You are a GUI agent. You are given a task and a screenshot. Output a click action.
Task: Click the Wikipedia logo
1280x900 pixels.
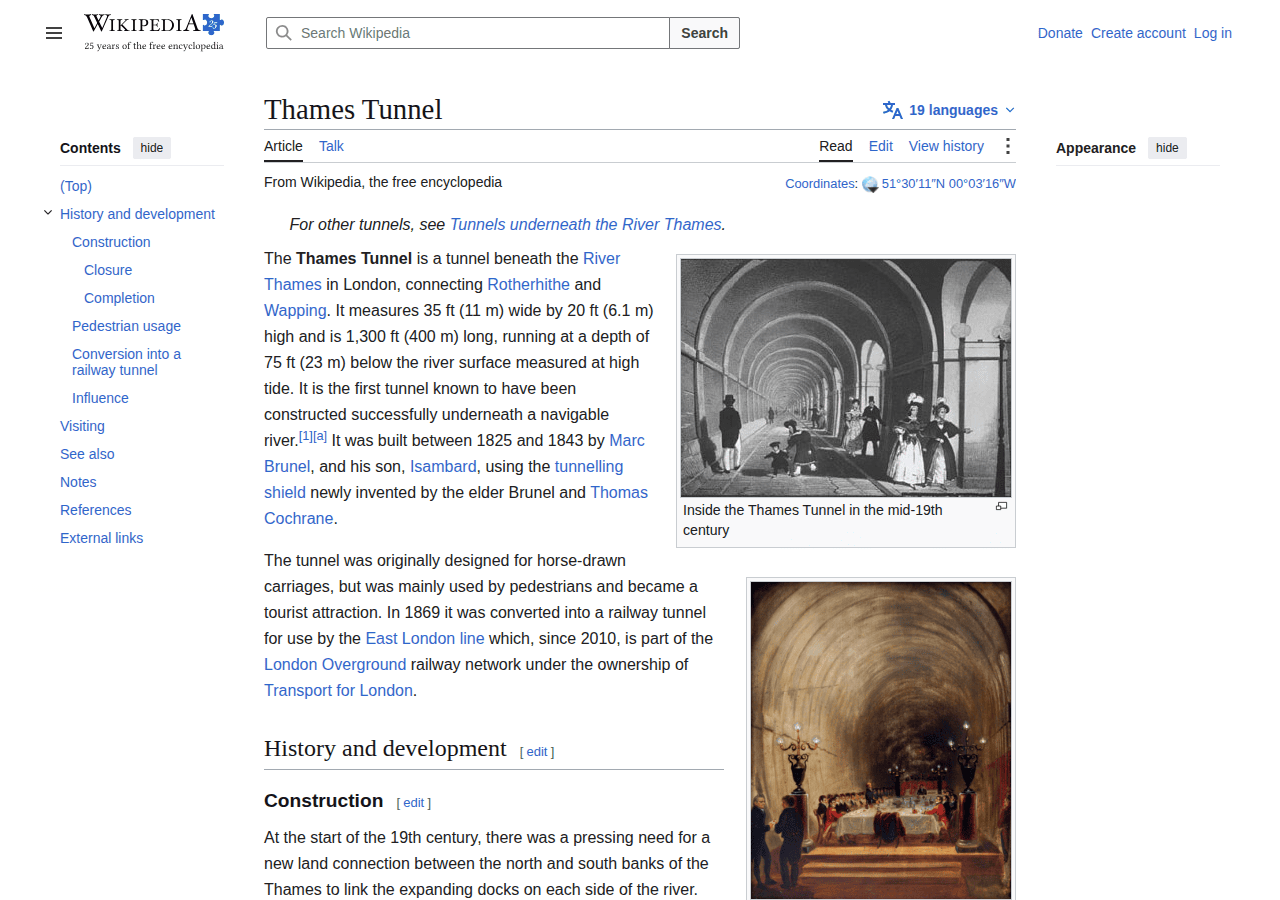[154, 32]
